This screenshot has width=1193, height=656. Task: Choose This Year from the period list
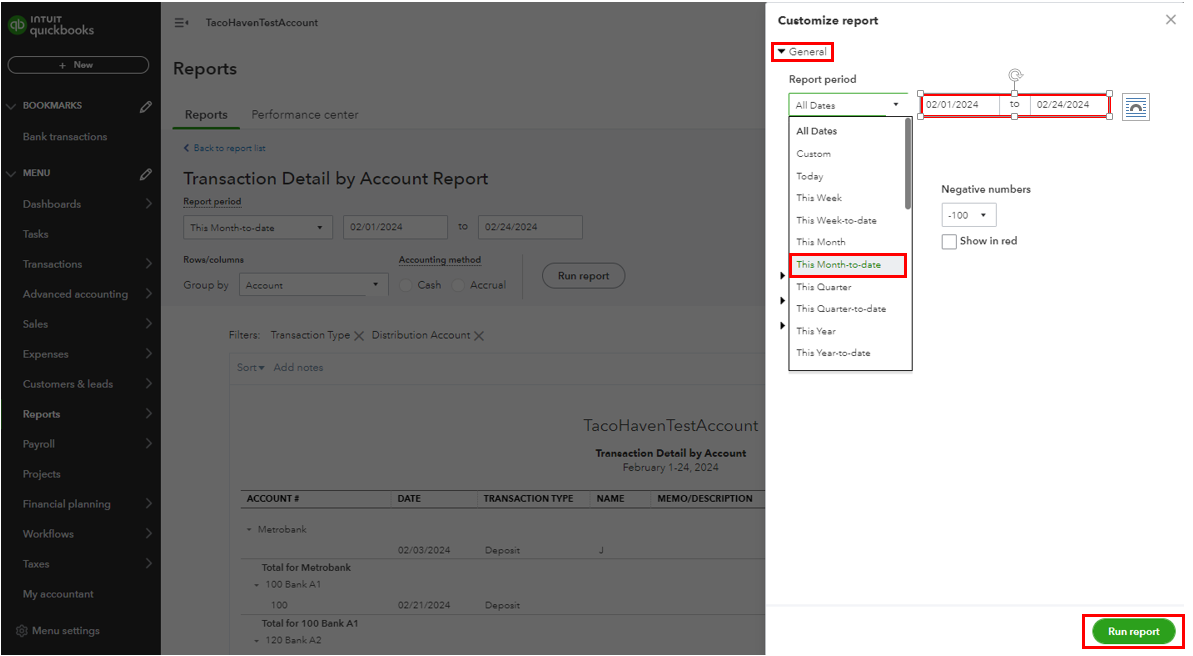[847, 331]
